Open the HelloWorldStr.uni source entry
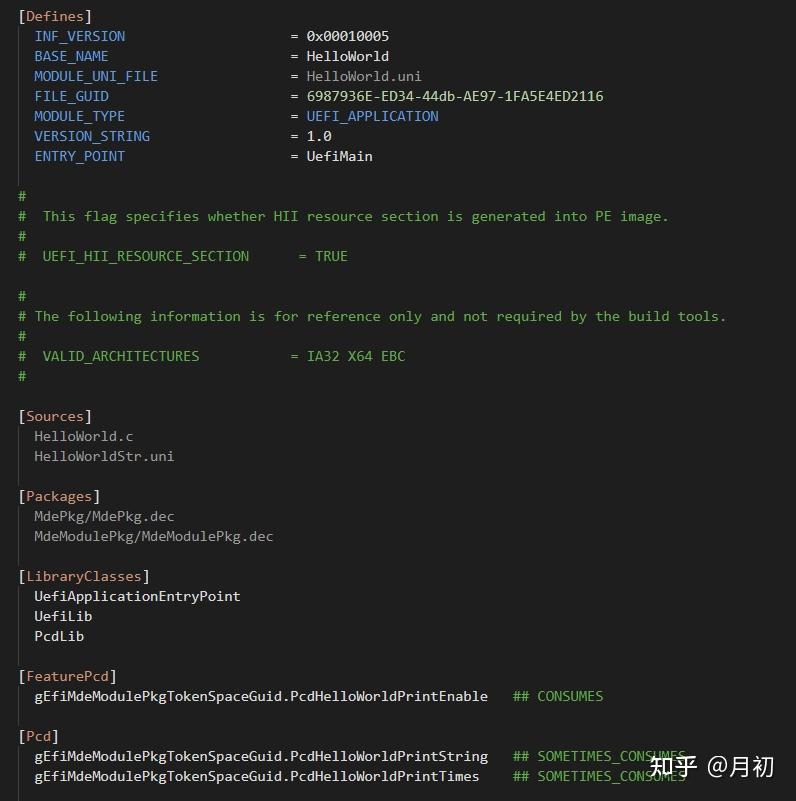The height and width of the screenshot is (801, 796). pos(104,456)
